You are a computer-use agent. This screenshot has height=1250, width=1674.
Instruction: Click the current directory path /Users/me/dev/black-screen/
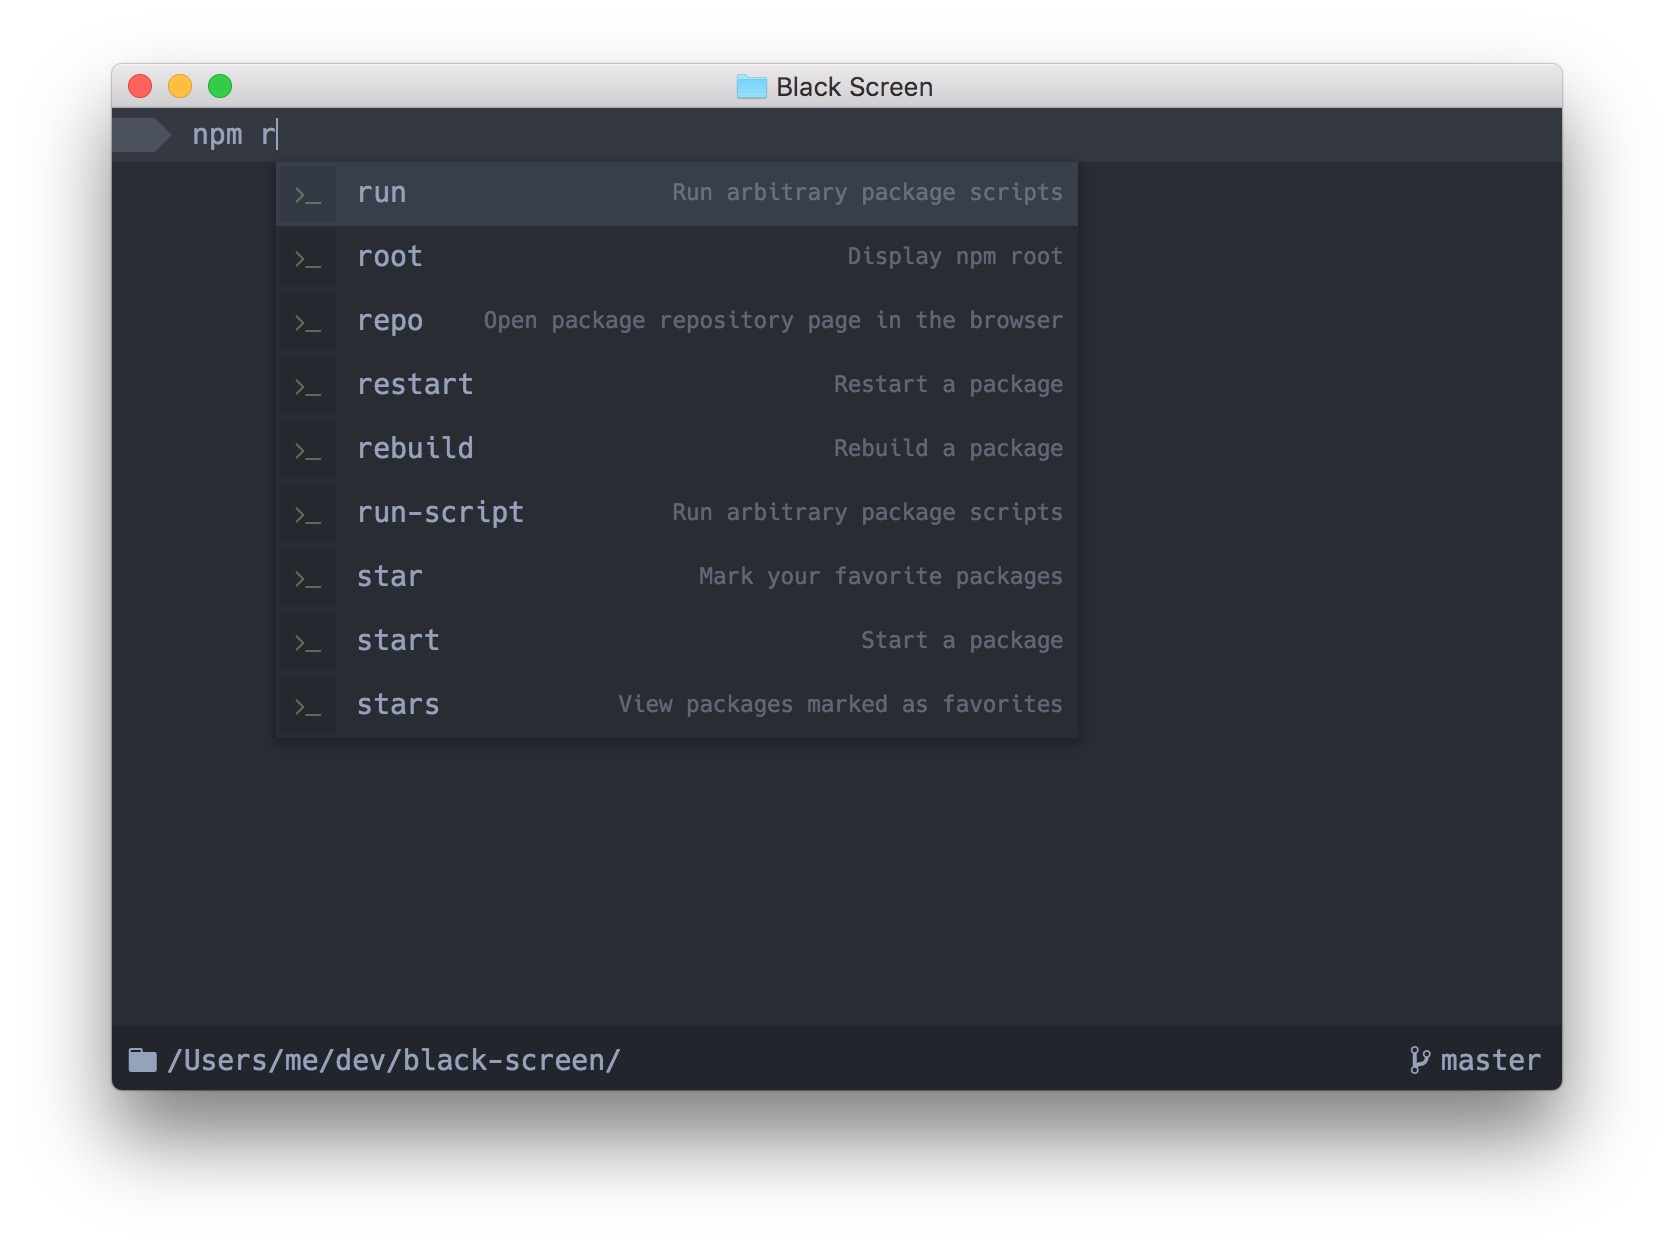[x=394, y=1060]
